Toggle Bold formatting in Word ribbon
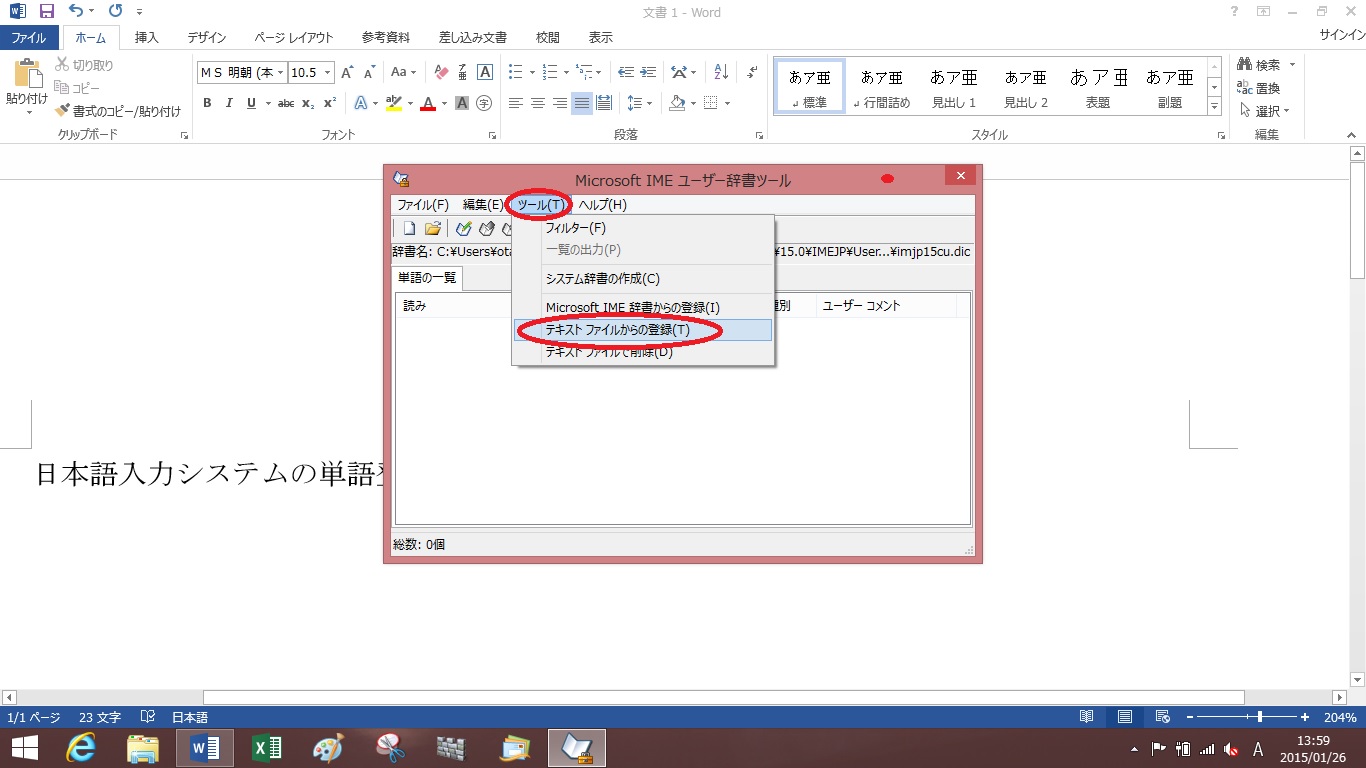Screen dimensions: 1366x768 207,103
